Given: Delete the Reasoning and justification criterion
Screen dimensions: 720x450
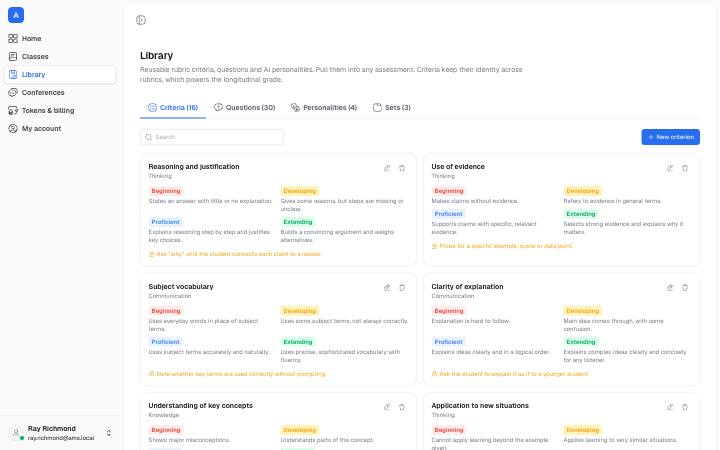Looking at the screenshot, I should point(402,168).
